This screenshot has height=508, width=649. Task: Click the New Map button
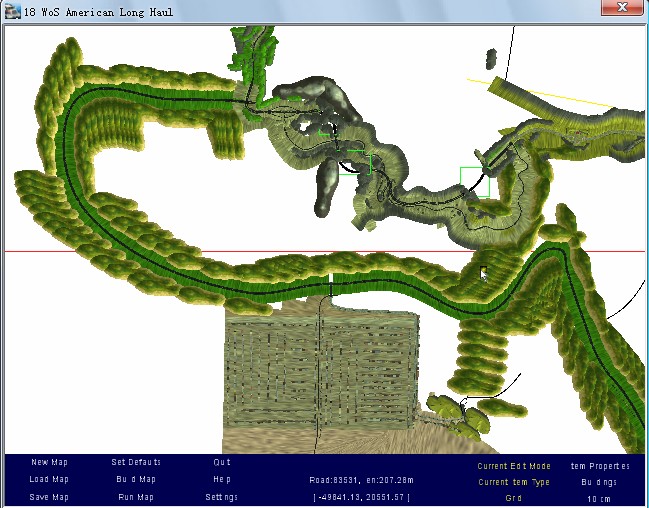click(x=49, y=462)
